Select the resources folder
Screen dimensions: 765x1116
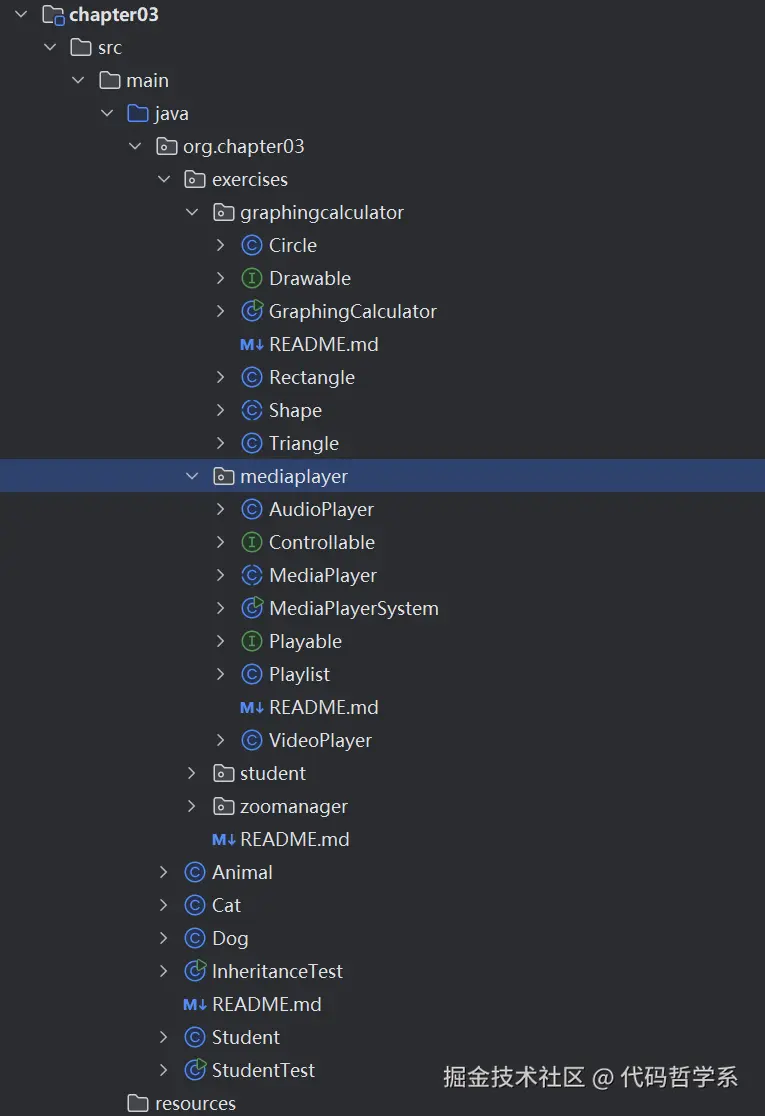tap(195, 1103)
